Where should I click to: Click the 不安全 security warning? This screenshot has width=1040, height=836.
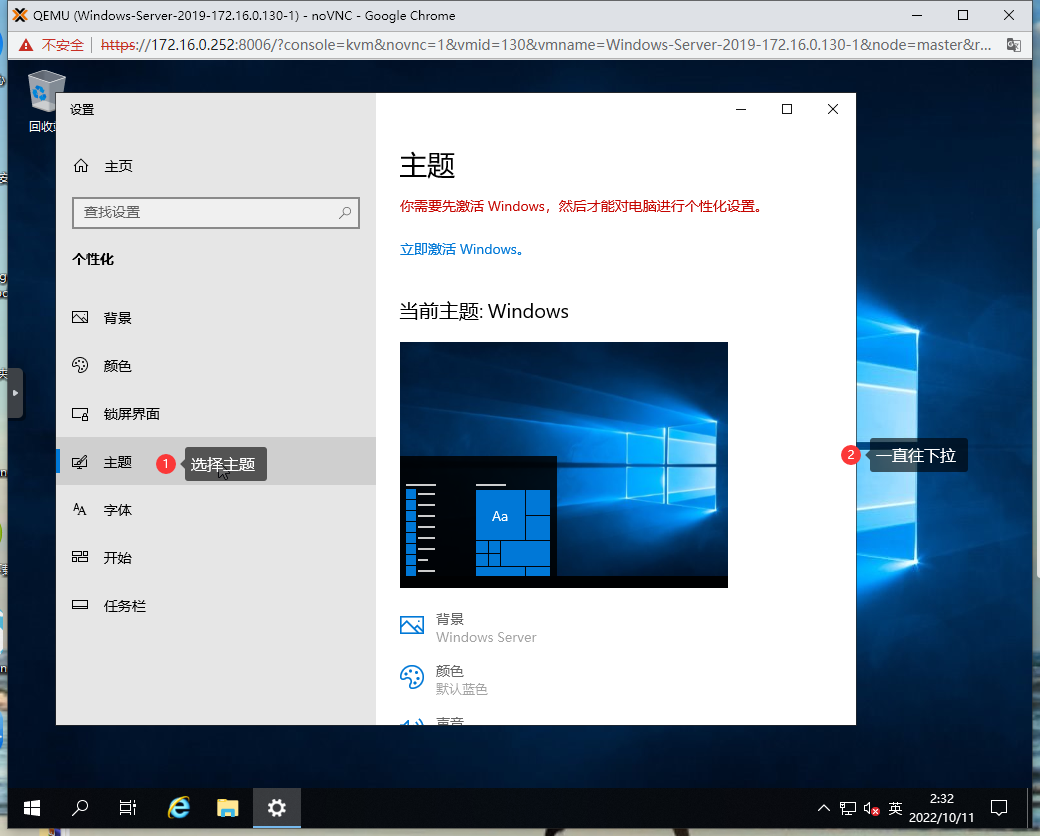coord(52,45)
